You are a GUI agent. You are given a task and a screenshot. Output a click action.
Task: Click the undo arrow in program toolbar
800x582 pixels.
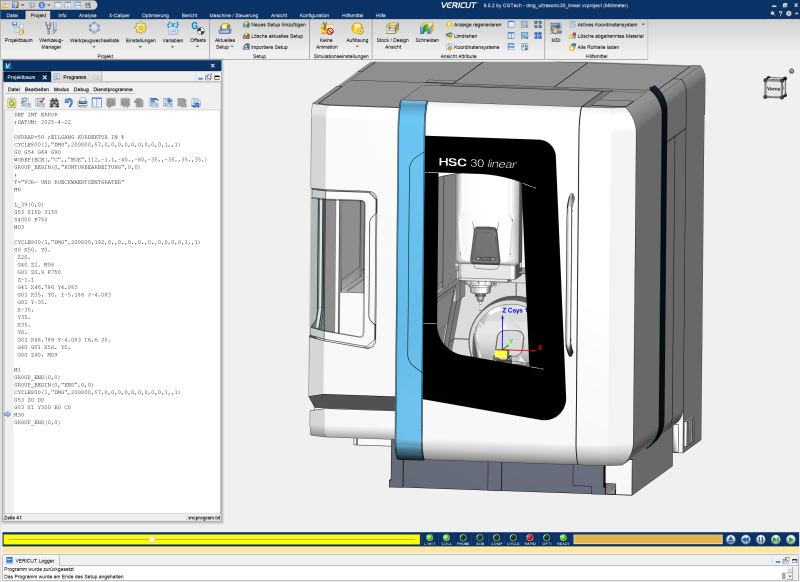[x=68, y=103]
